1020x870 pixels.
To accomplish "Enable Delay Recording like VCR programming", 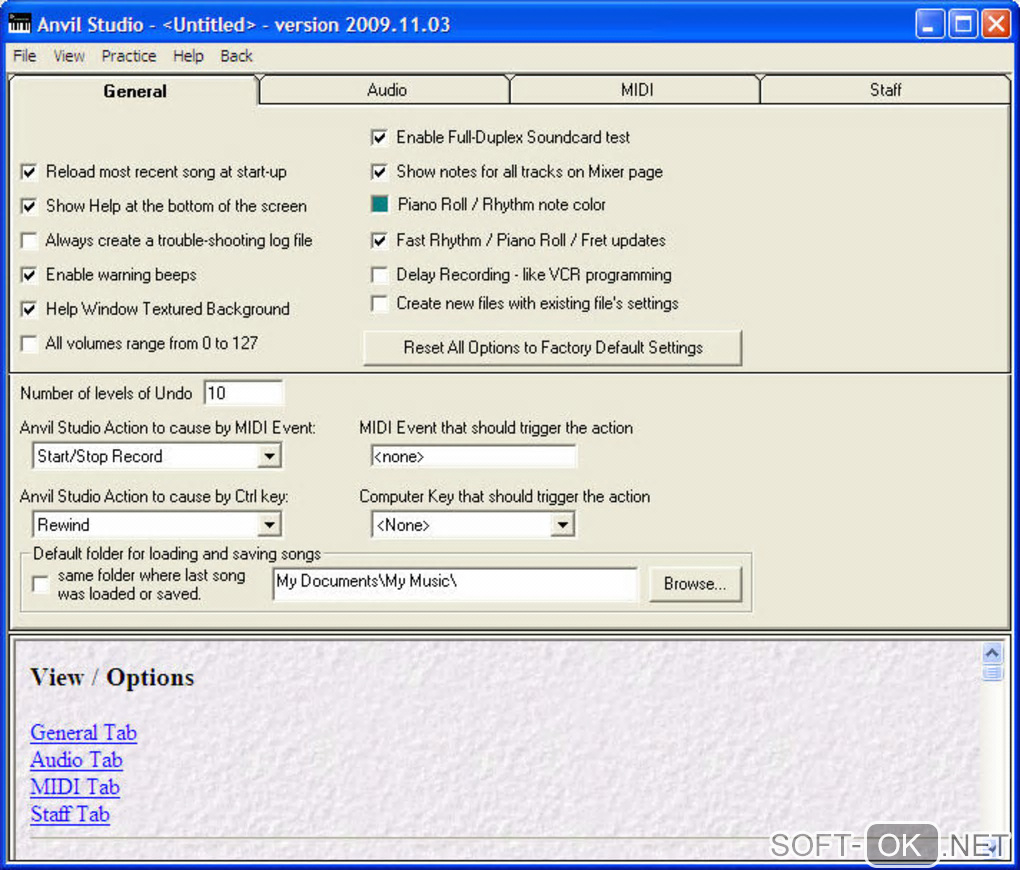I will [x=379, y=275].
